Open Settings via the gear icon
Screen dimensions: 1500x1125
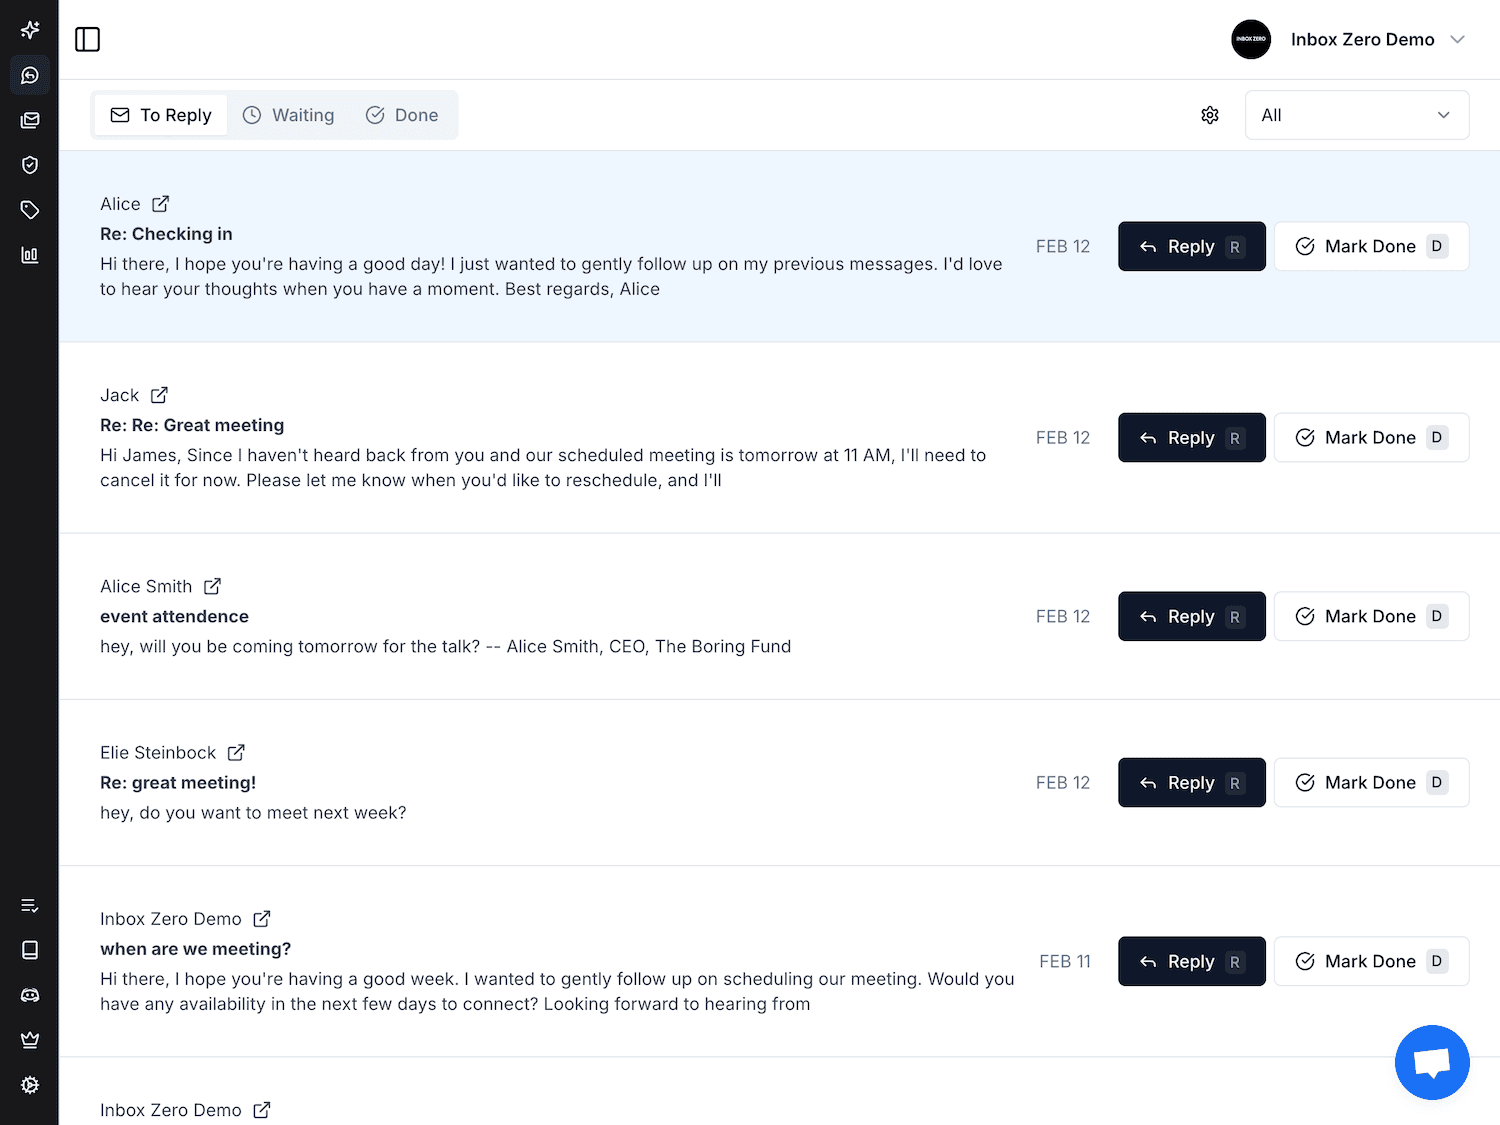click(x=30, y=1085)
